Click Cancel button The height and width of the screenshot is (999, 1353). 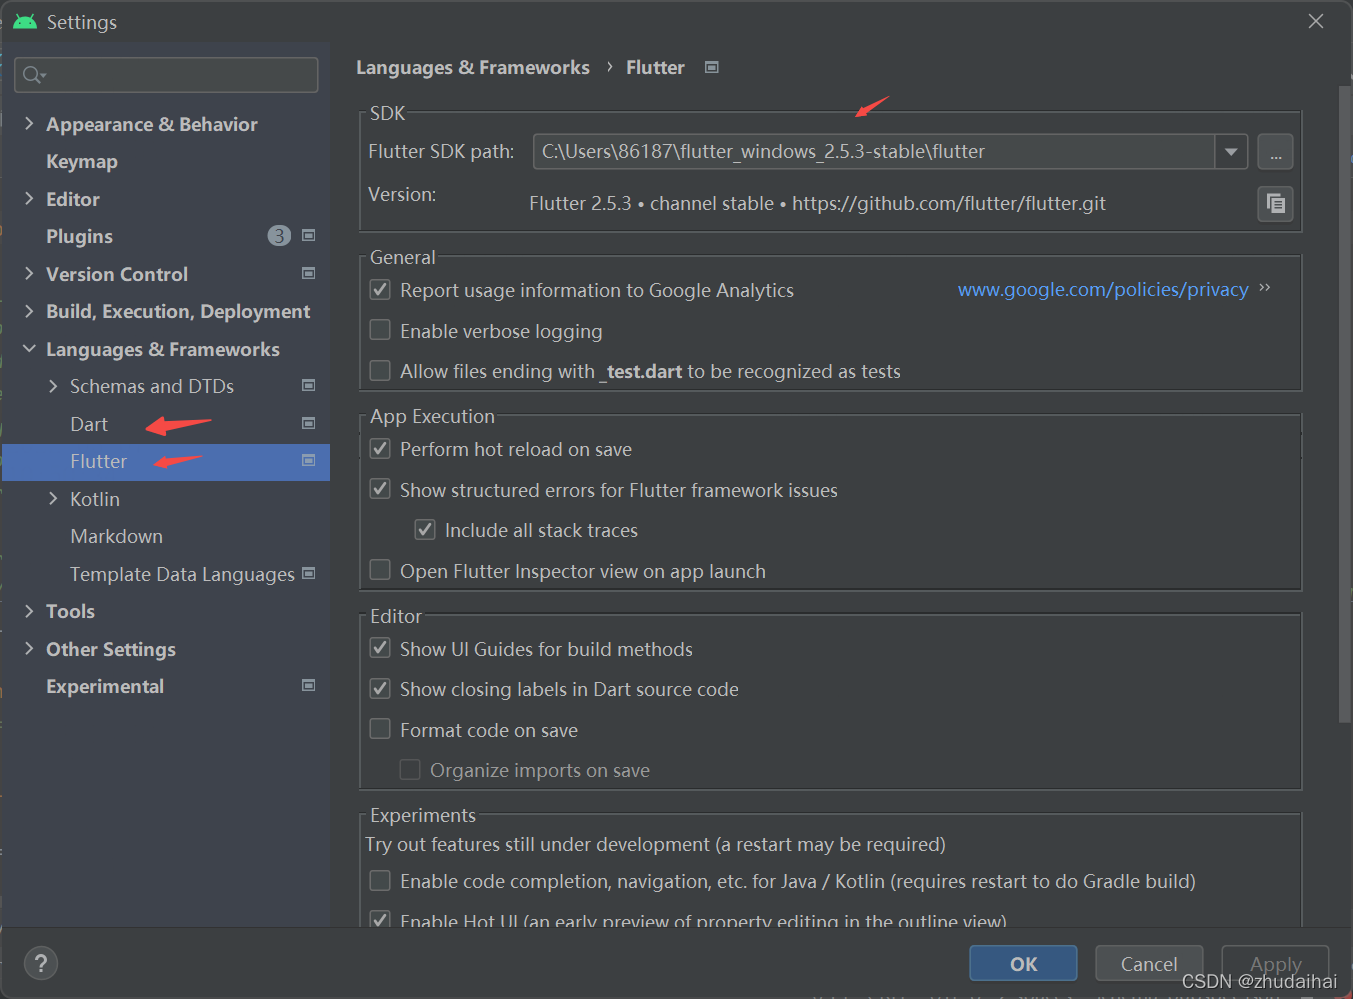[1149, 964]
